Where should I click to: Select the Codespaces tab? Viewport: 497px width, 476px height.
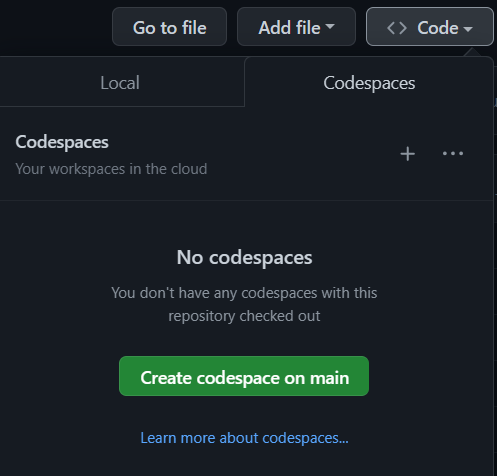(369, 83)
